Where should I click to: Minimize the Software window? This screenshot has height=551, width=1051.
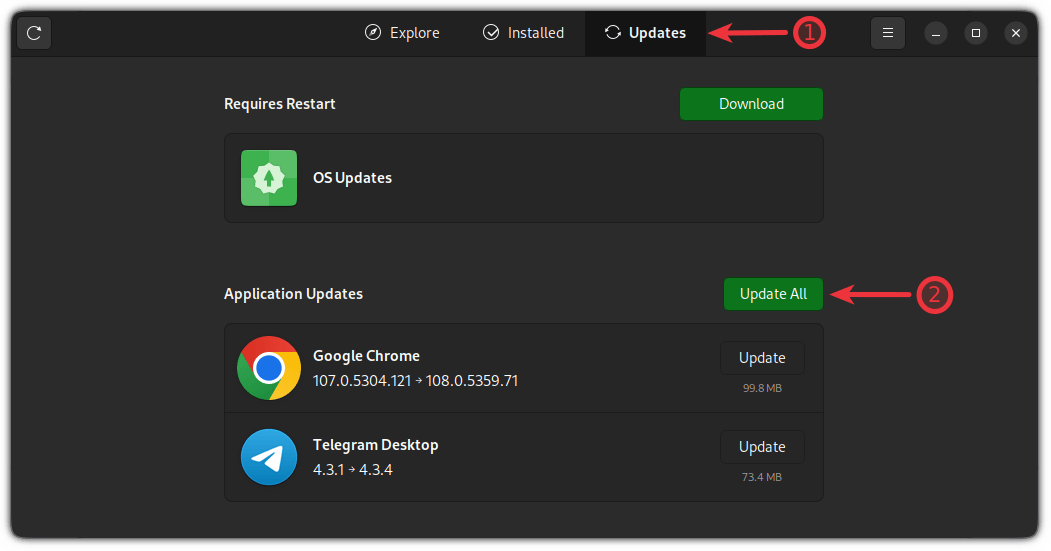click(937, 33)
